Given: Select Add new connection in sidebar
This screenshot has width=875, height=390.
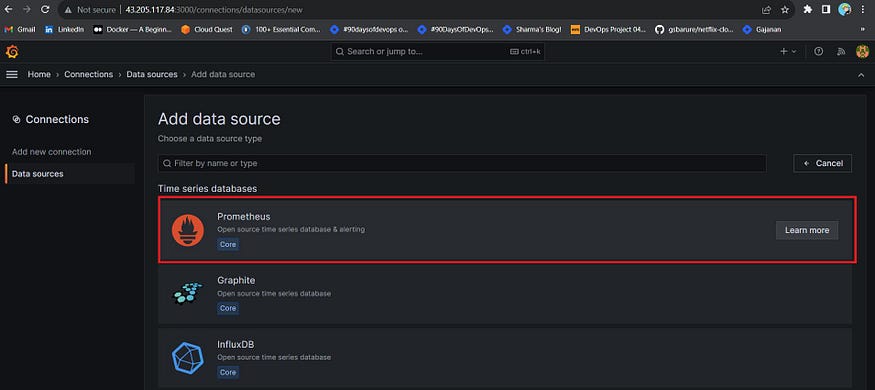Looking at the screenshot, I should point(51,152).
